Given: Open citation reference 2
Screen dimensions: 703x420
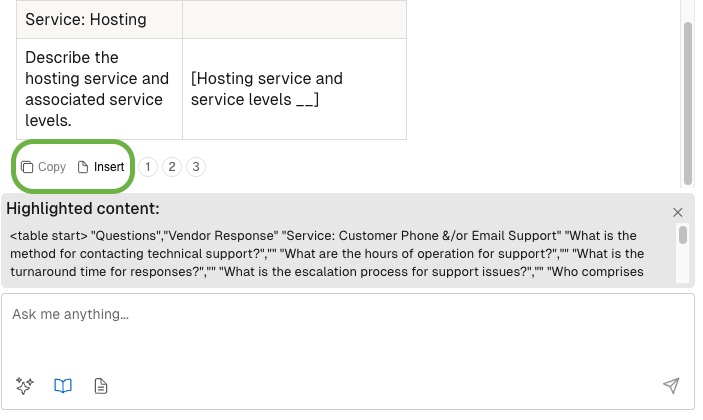Looking at the screenshot, I should 172,167.
